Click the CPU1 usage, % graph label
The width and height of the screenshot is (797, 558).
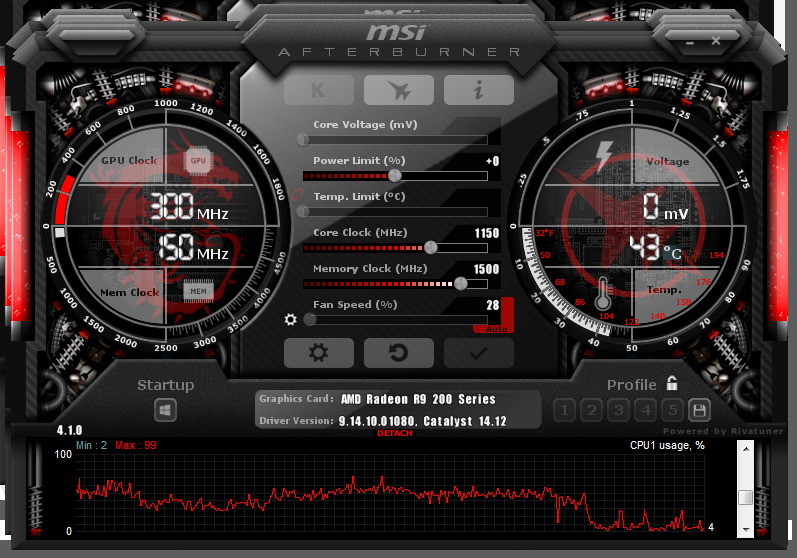coord(667,445)
